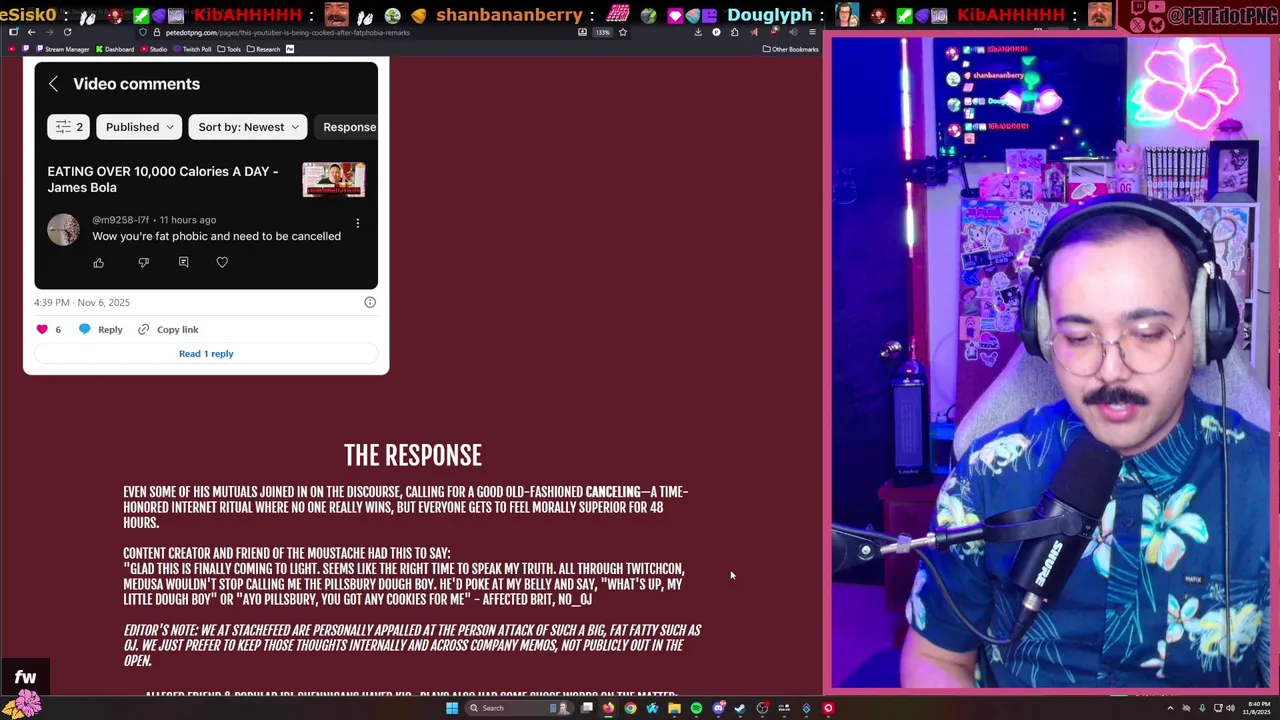This screenshot has height=720, width=1280.
Task: Open the browser hamburger menu
Action: (811, 32)
